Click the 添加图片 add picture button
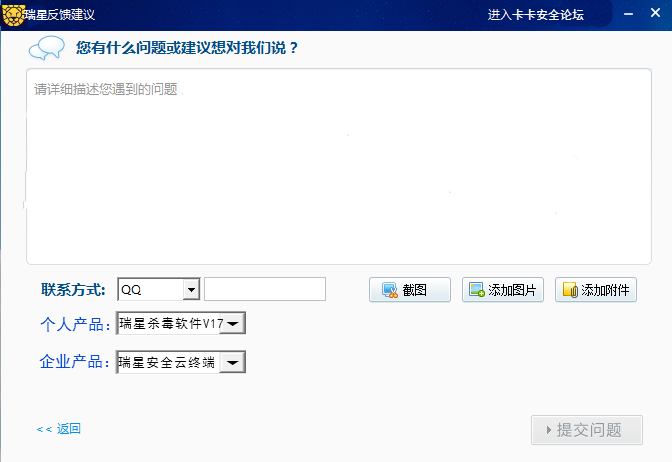This screenshot has width=672, height=462. 503,290
